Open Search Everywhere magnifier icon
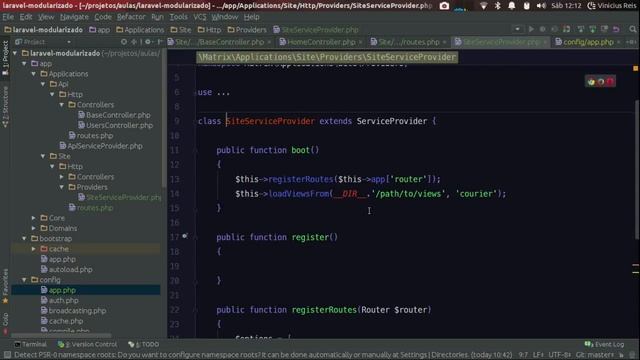 633,29
